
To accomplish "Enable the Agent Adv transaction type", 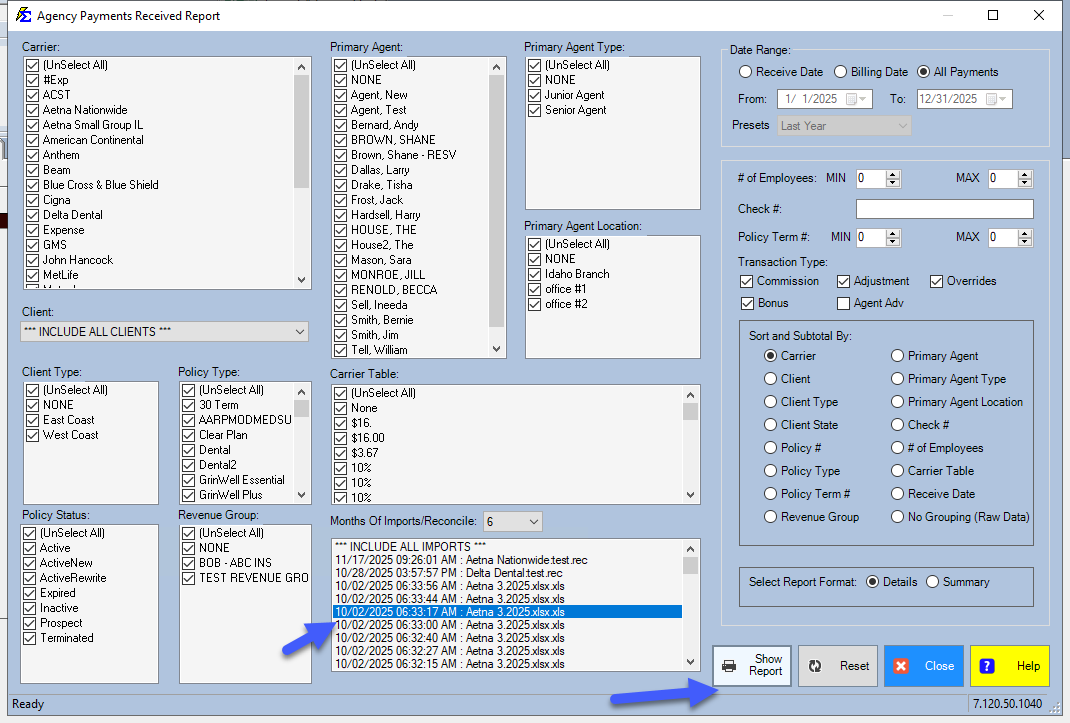I will (845, 303).
